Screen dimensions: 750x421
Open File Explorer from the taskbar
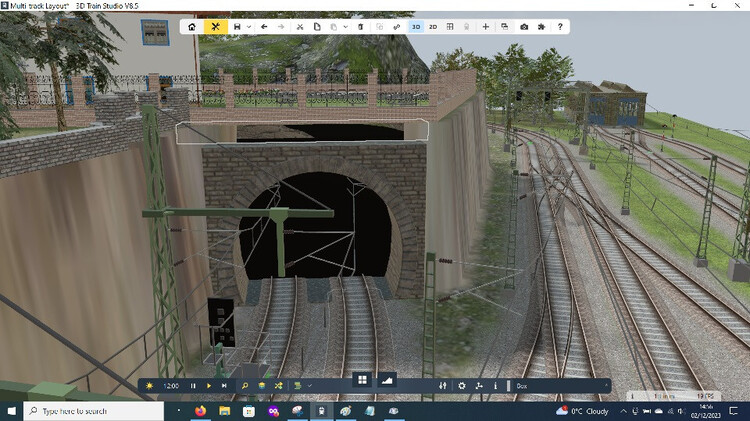pyautogui.click(x=224, y=411)
